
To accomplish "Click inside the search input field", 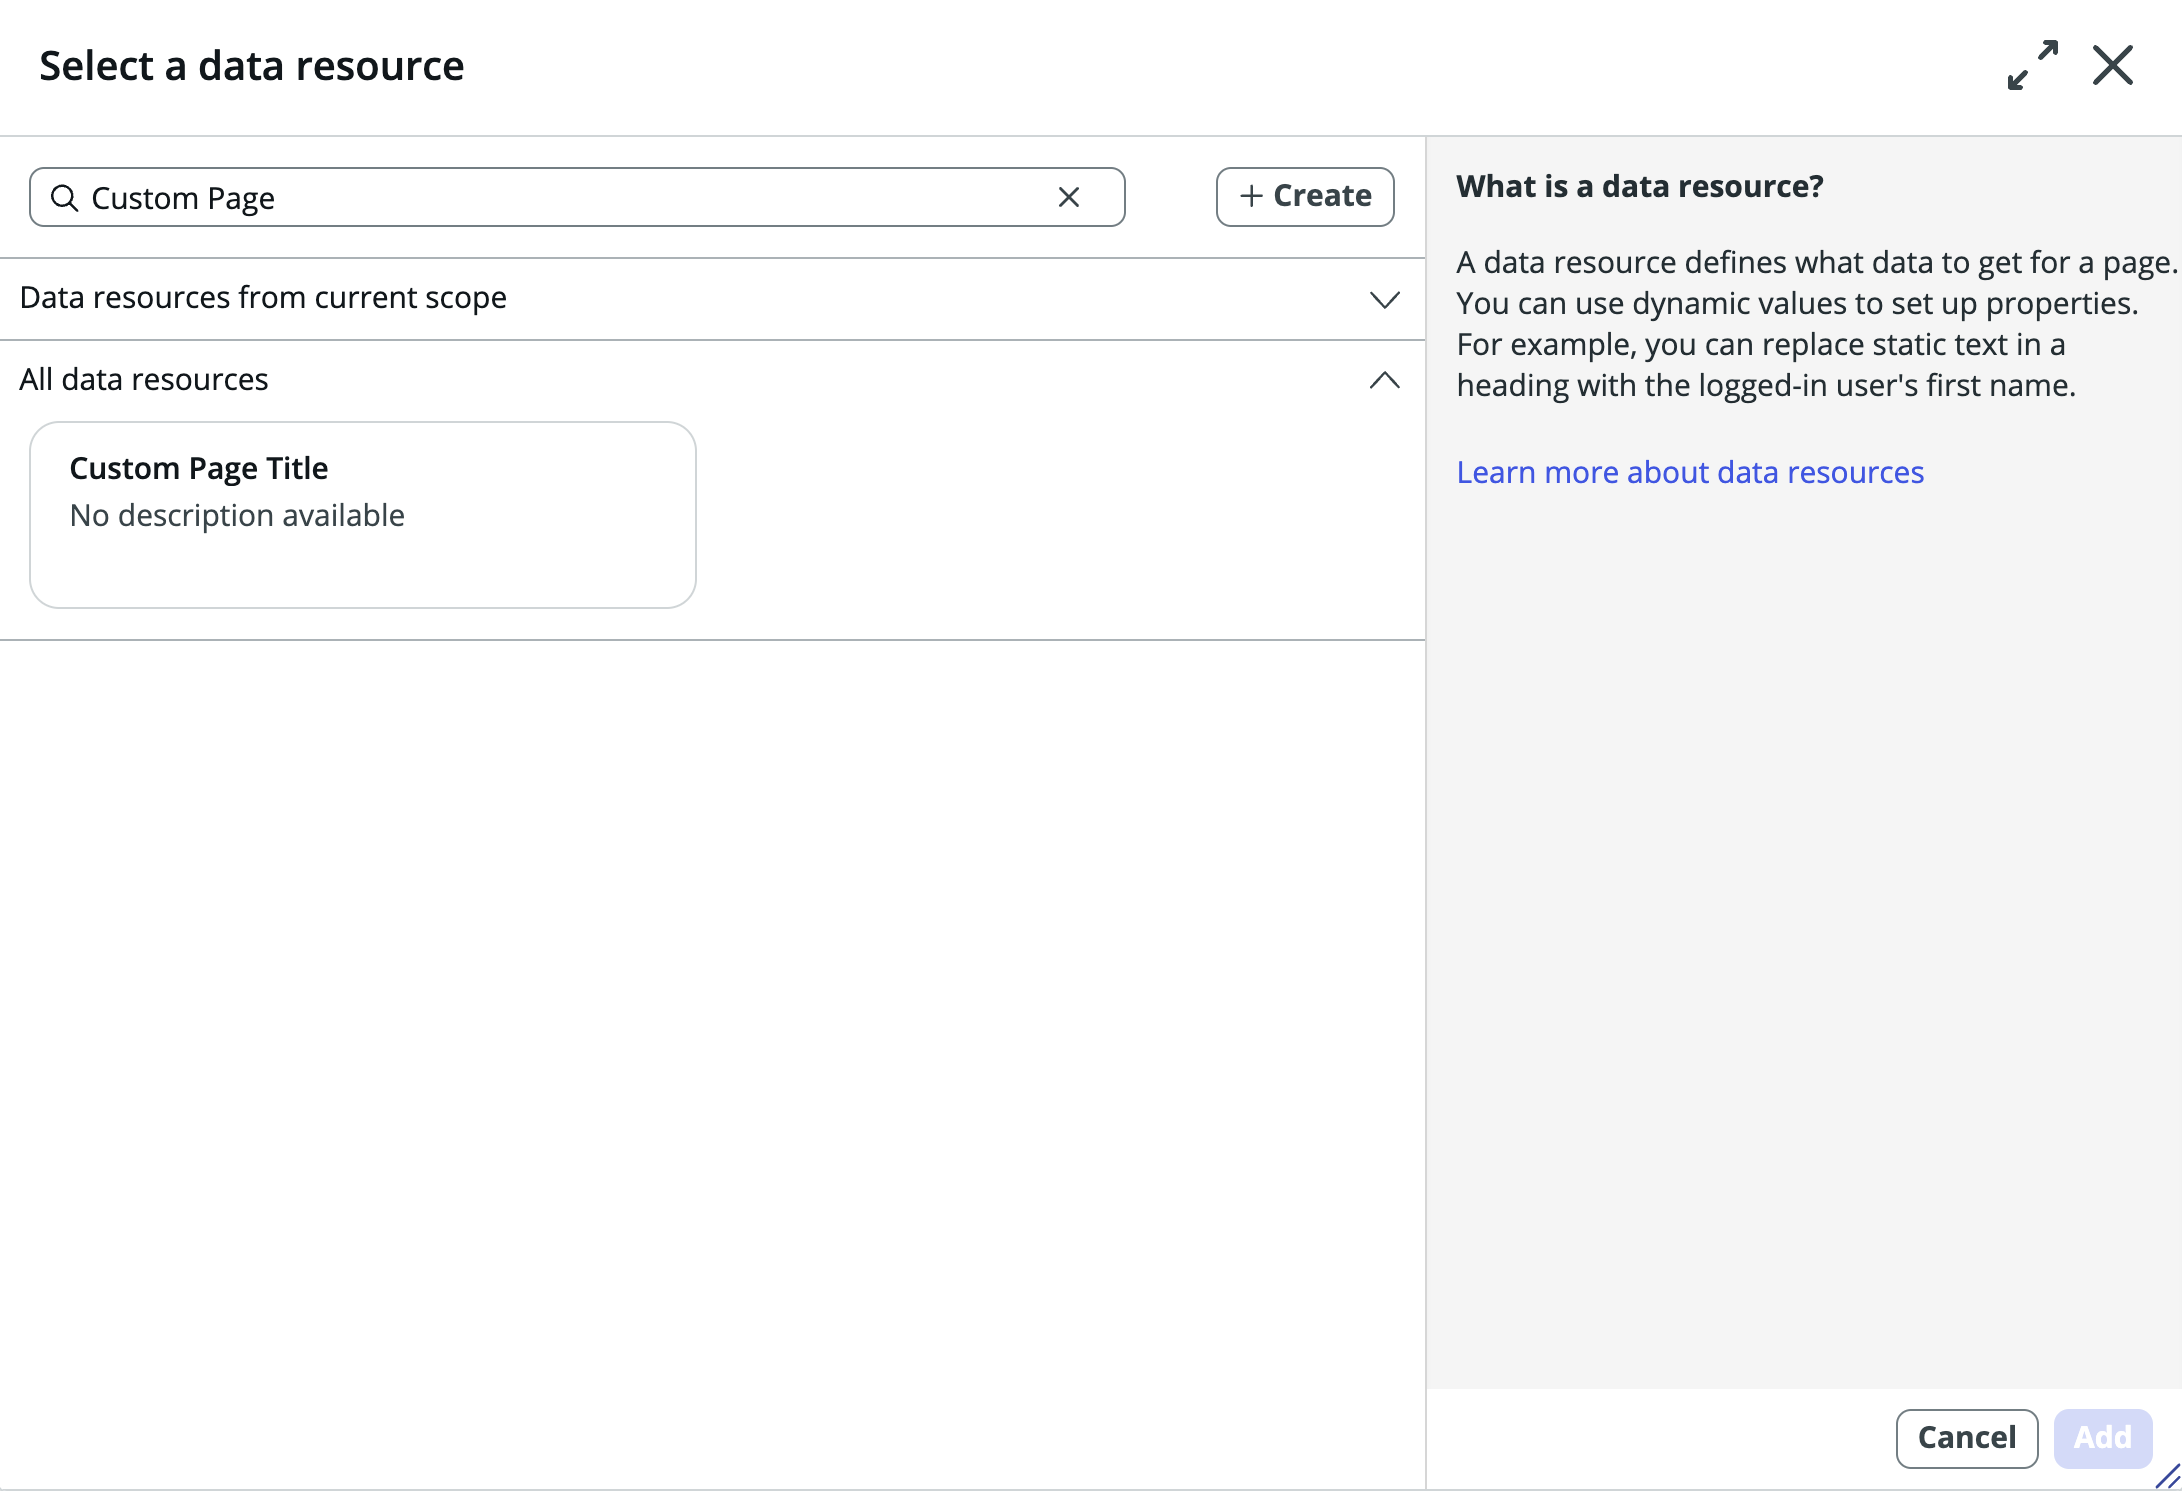I will click(500, 197).
